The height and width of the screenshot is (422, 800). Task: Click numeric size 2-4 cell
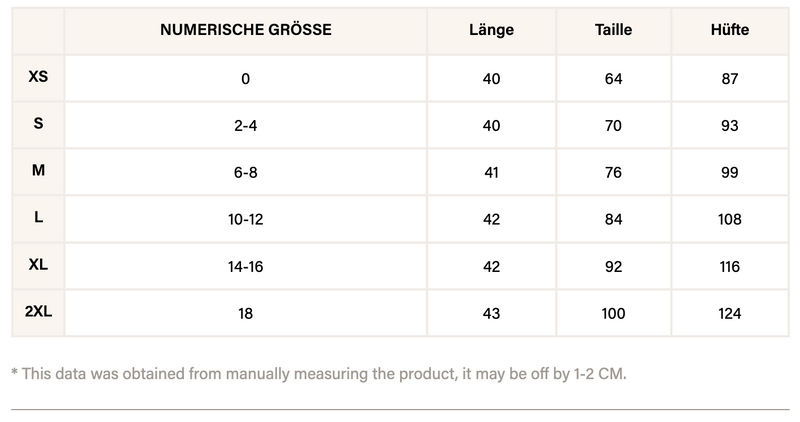click(246, 126)
